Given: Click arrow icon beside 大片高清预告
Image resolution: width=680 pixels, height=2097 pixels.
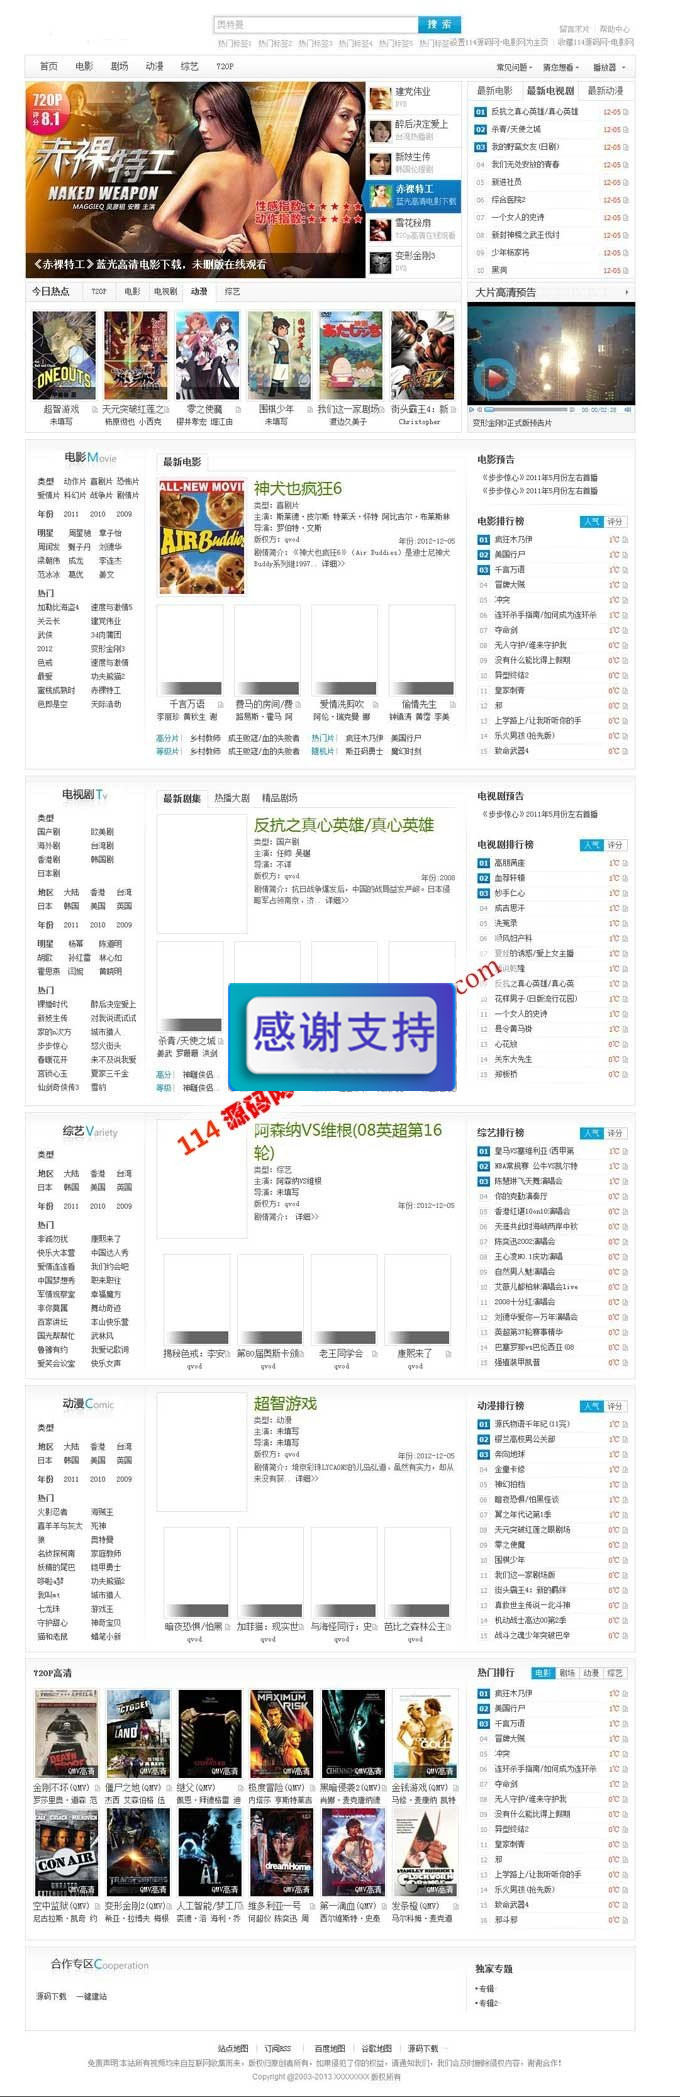Looking at the screenshot, I should 627,292.
